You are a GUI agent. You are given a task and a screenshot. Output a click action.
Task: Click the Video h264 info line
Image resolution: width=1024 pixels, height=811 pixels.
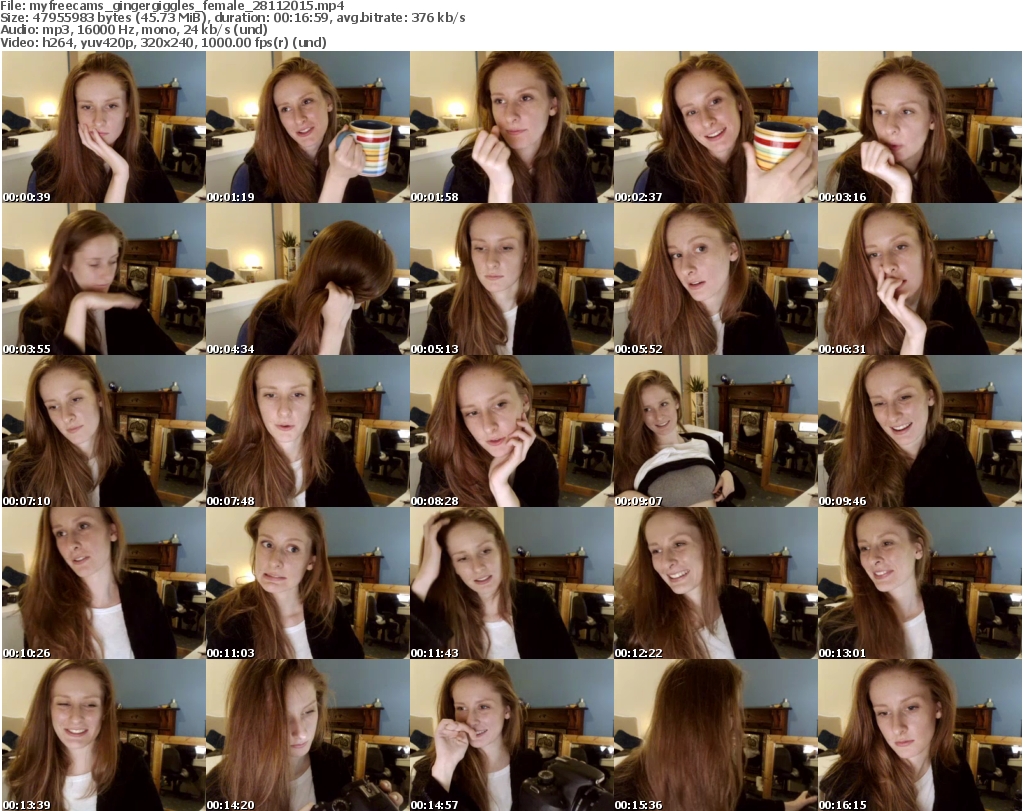[163, 42]
